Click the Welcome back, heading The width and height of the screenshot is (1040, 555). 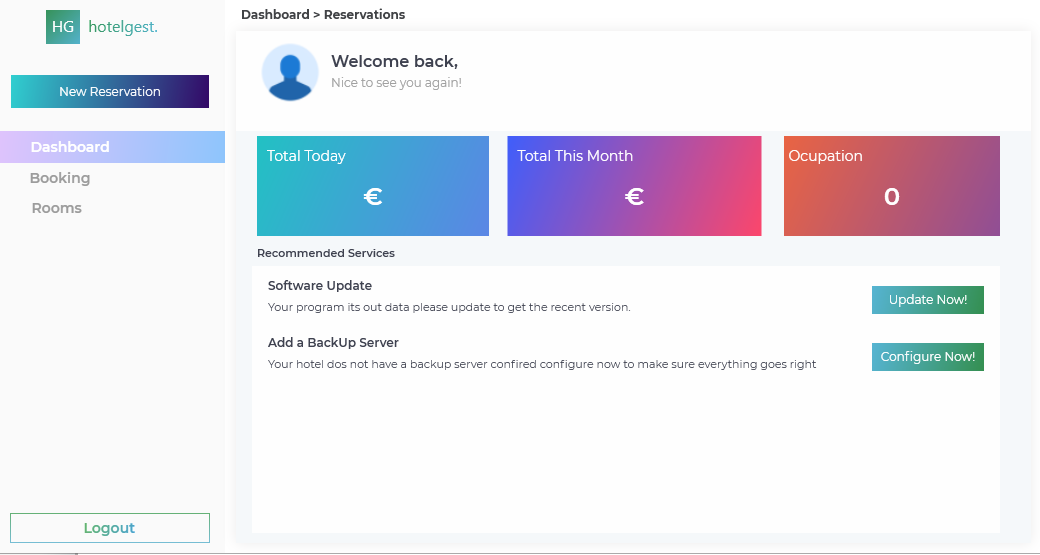pos(395,61)
